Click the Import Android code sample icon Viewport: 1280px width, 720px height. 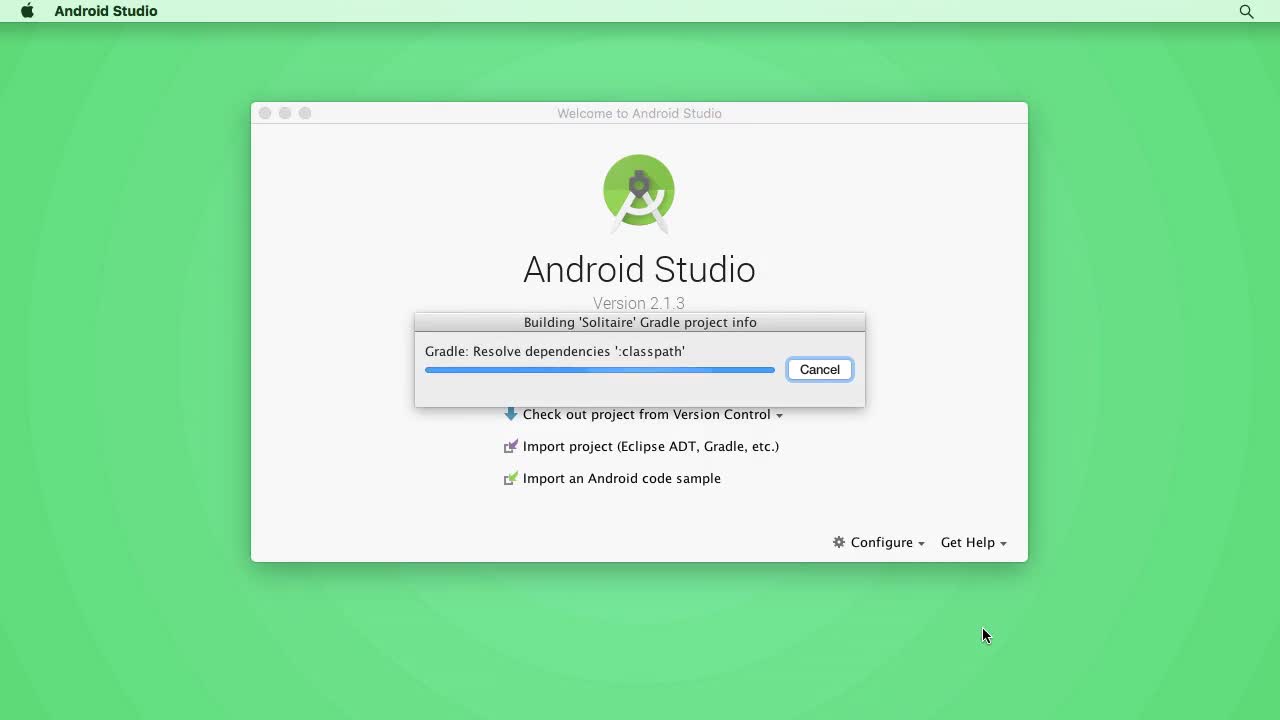(x=510, y=478)
